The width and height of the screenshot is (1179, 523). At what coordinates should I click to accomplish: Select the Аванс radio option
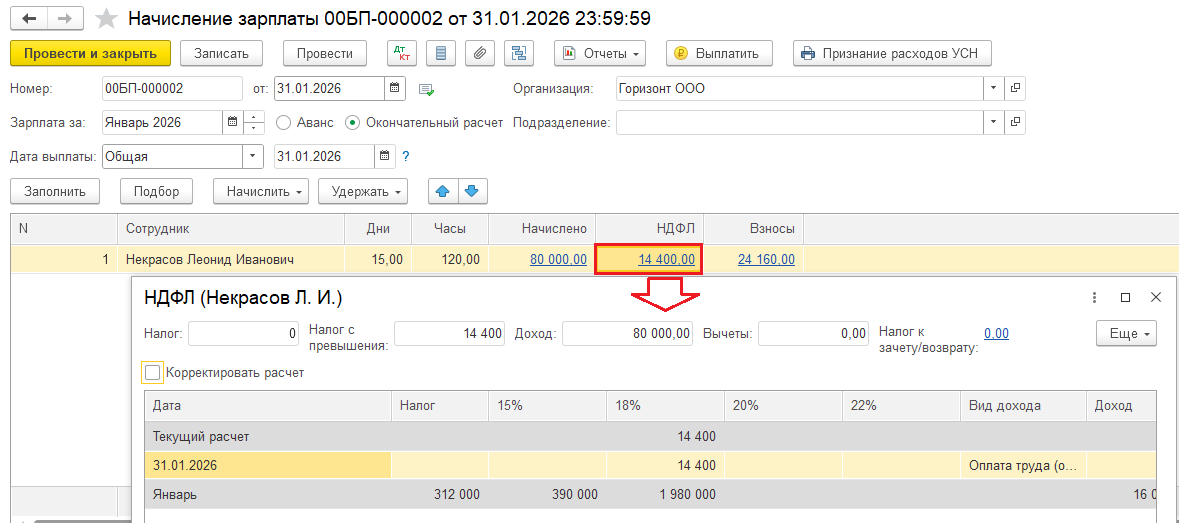(x=283, y=122)
